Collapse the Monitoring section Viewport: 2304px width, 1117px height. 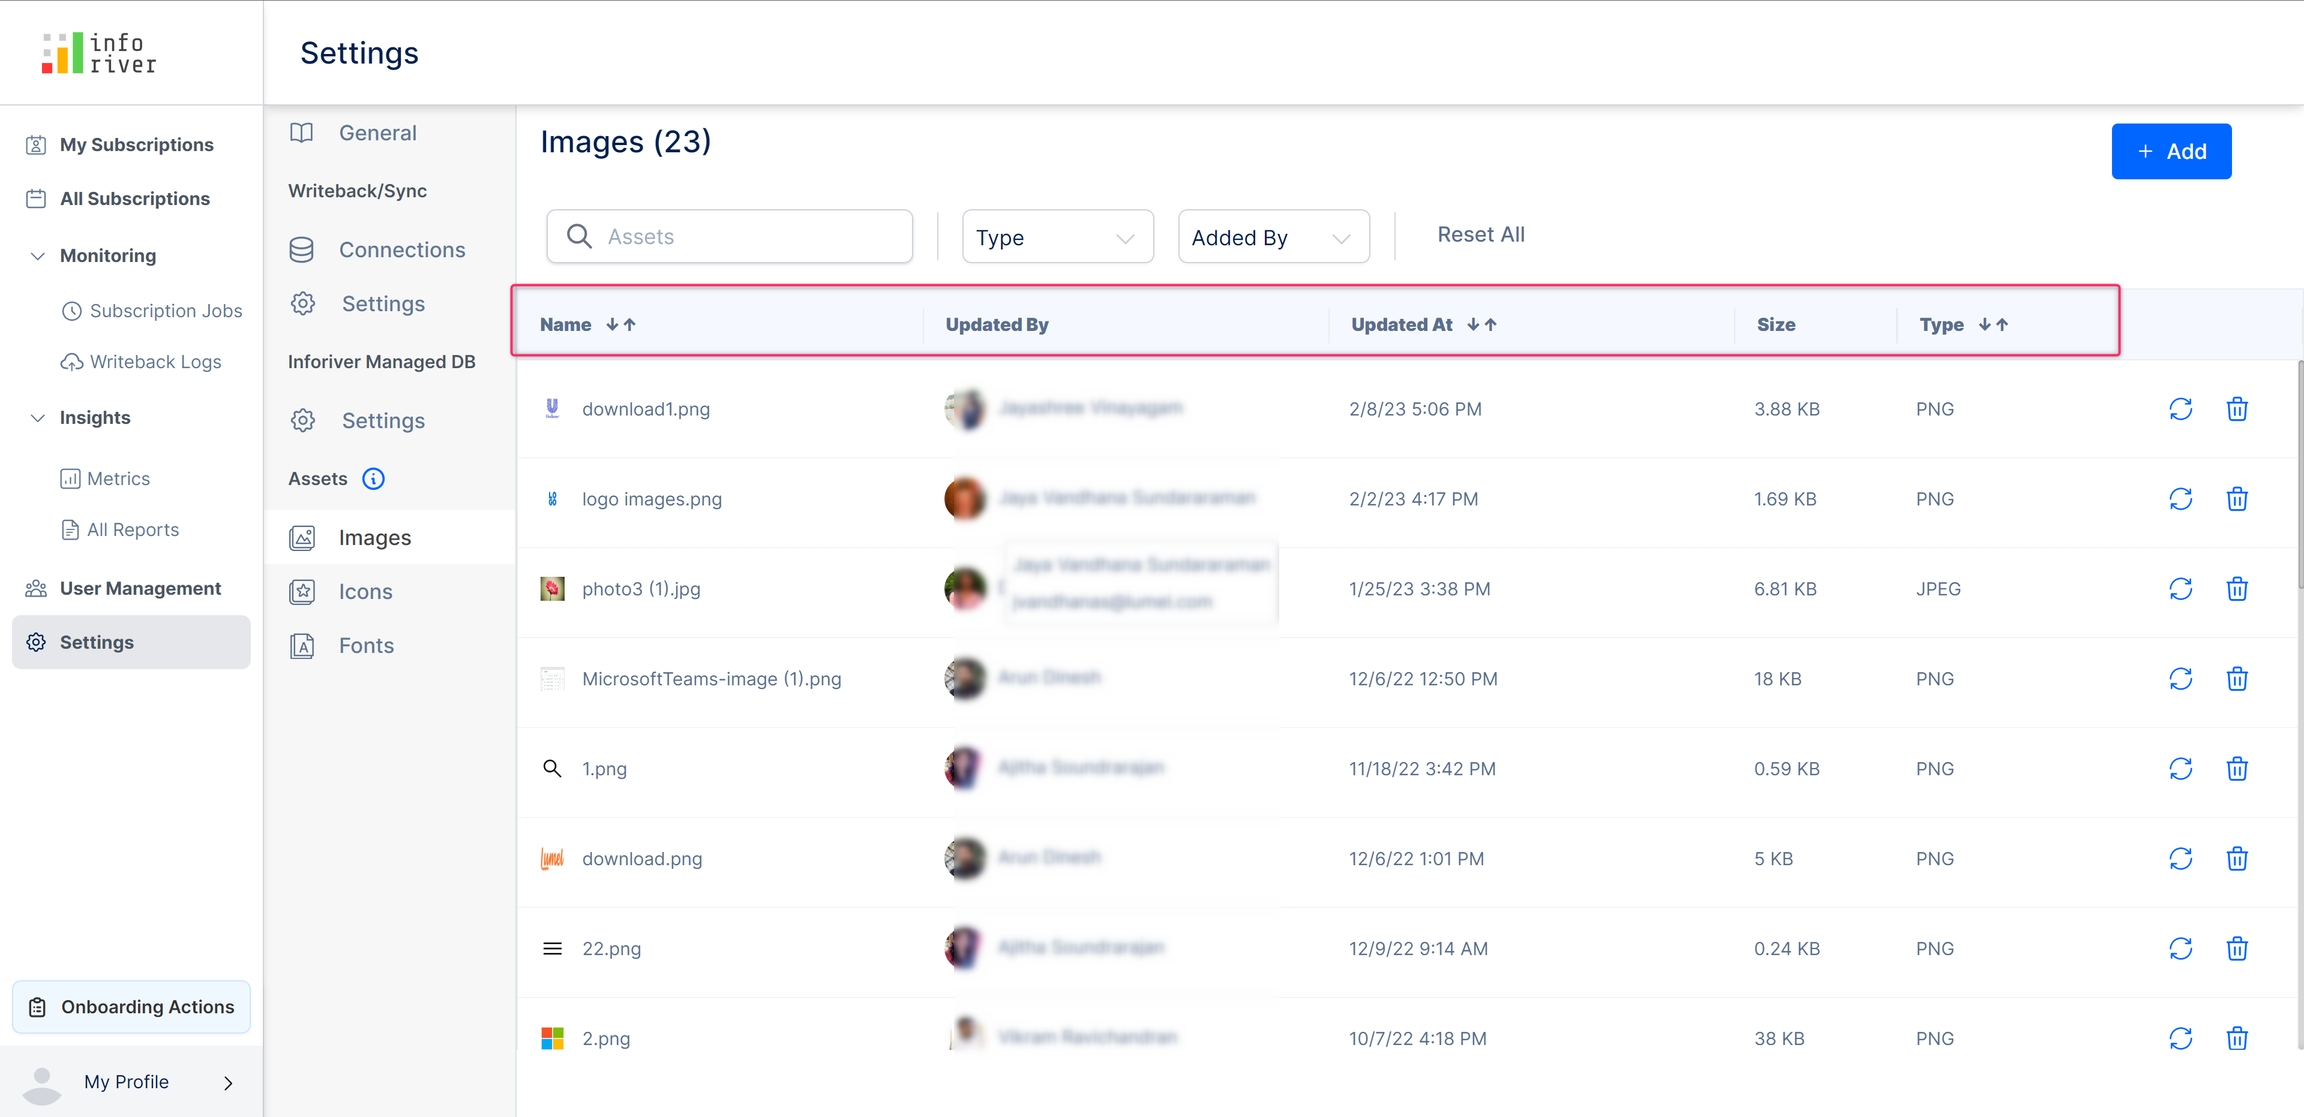pos(38,256)
